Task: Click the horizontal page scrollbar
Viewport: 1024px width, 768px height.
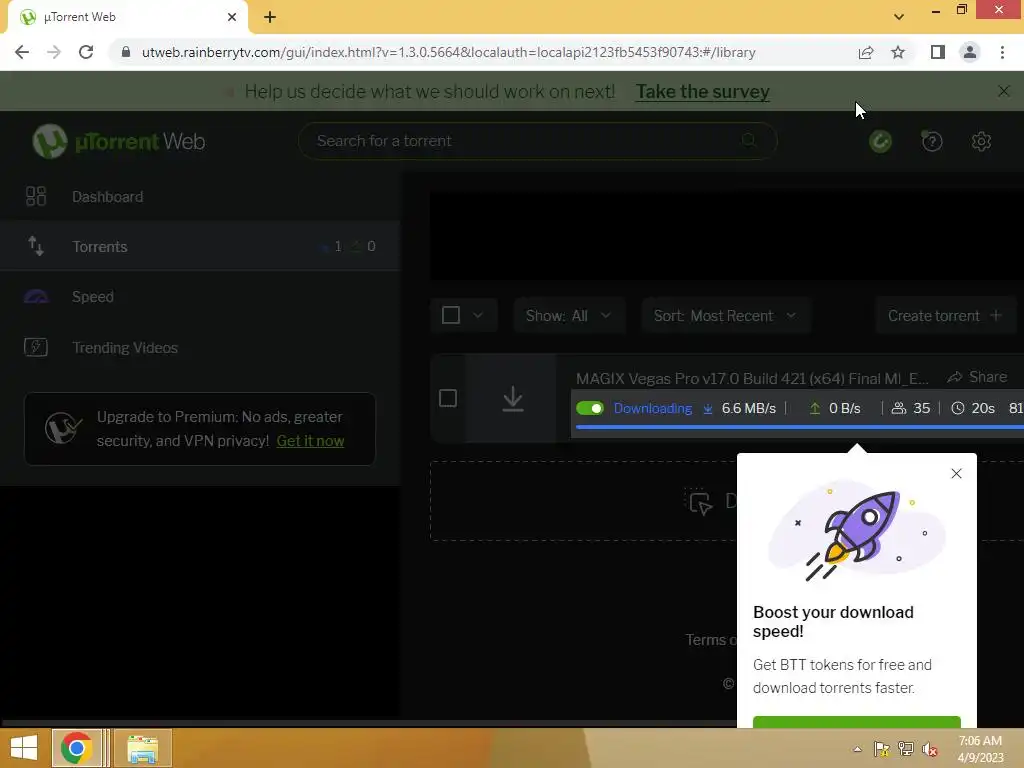Action: (370, 723)
